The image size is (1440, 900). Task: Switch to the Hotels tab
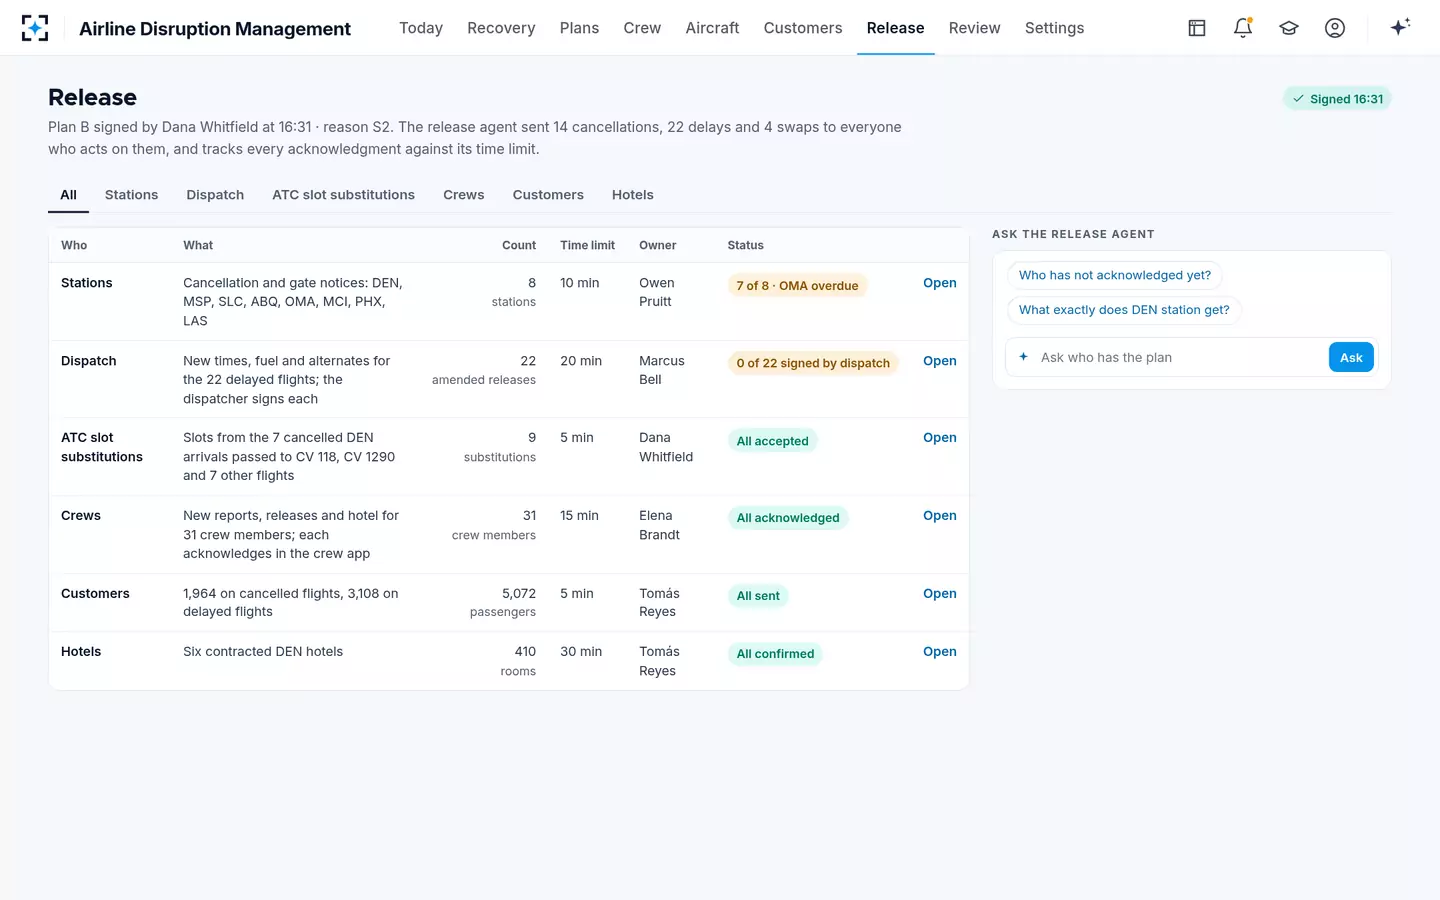(x=633, y=195)
